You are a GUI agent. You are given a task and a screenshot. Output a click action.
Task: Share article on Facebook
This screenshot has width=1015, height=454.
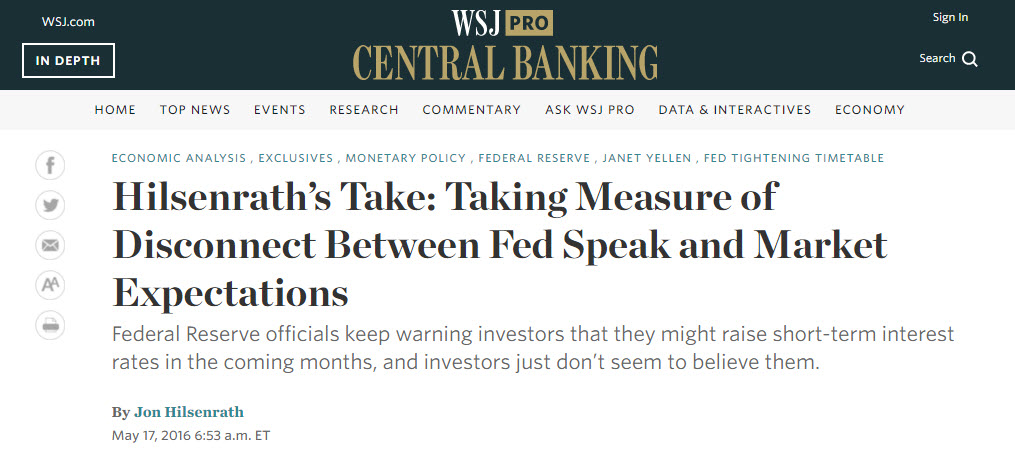point(50,165)
